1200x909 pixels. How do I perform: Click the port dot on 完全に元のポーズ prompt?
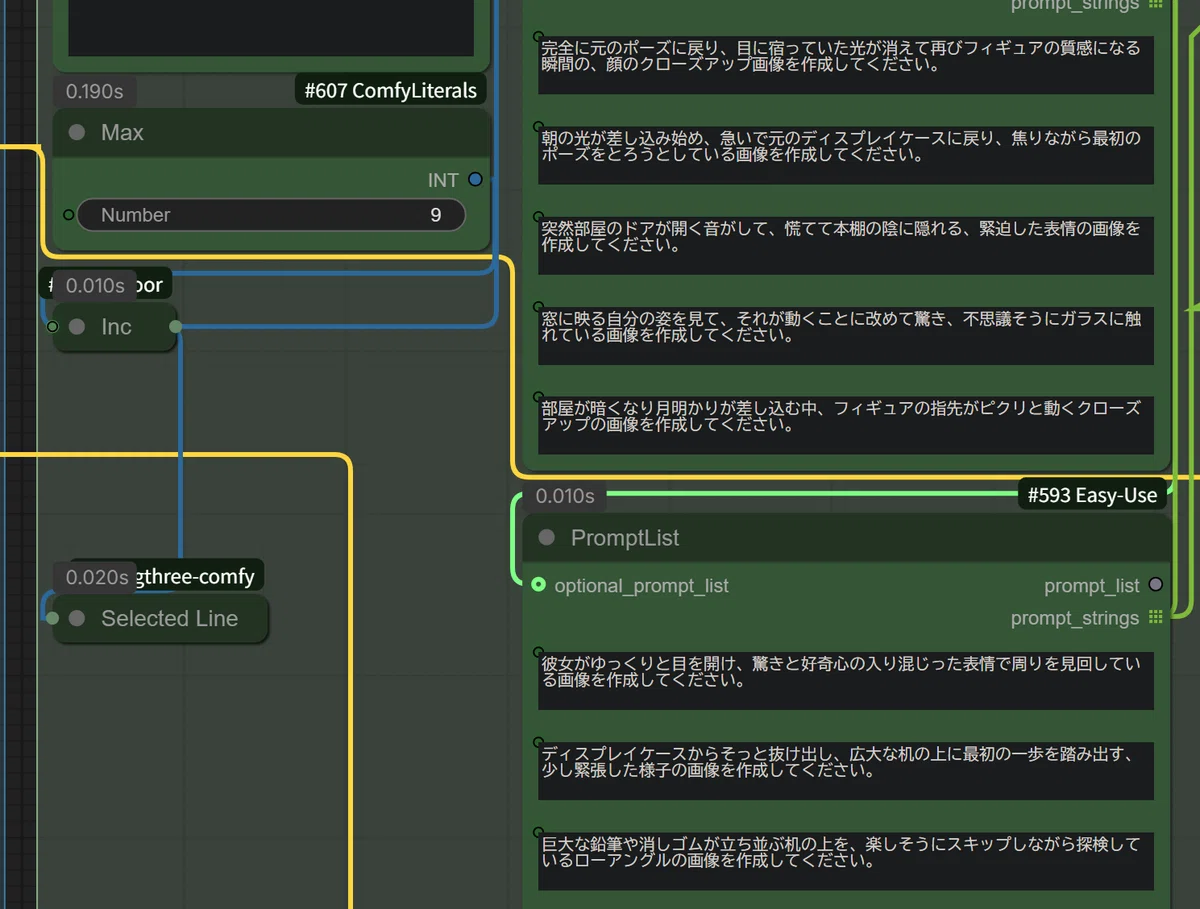point(539,37)
